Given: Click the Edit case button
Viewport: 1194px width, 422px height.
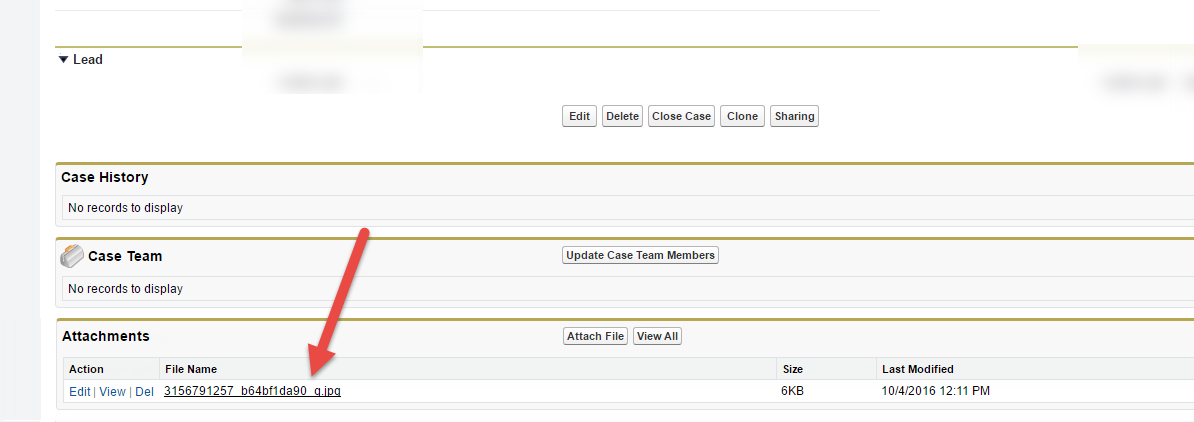Looking at the screenshot, I should (x=579, y=117).
